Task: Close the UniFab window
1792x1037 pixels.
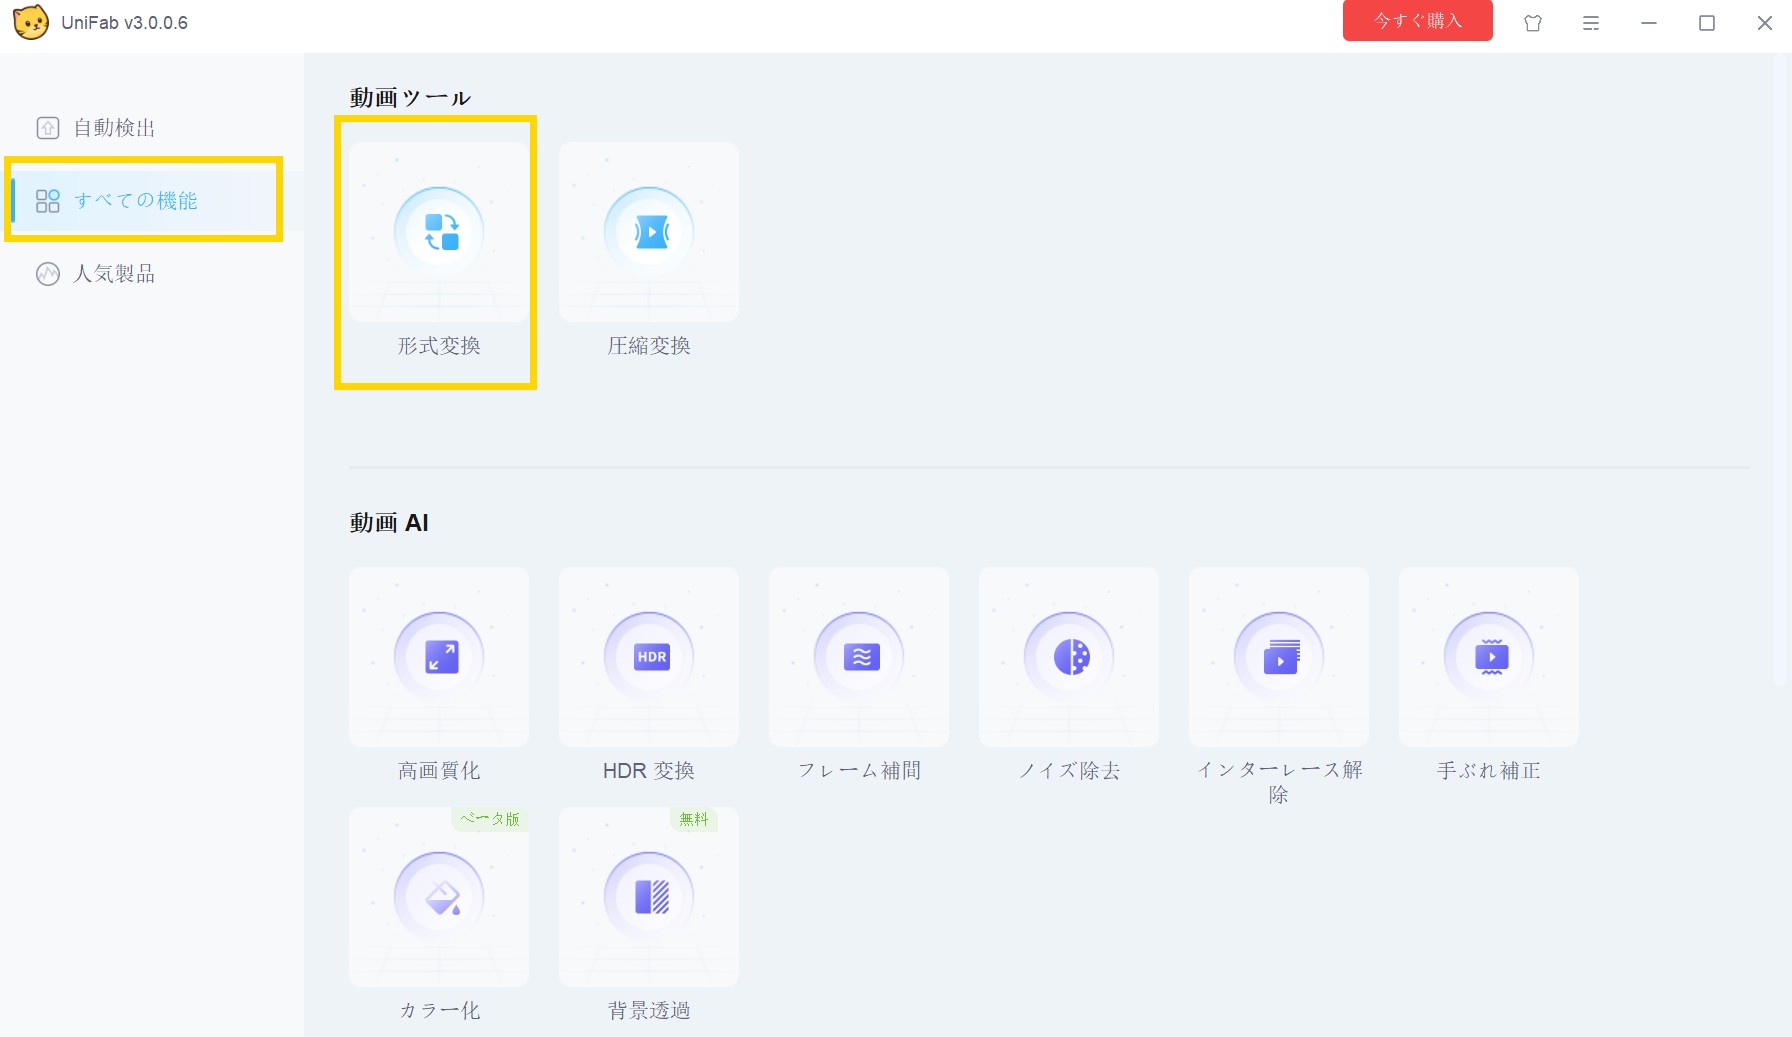Action: coord(1765,23)
